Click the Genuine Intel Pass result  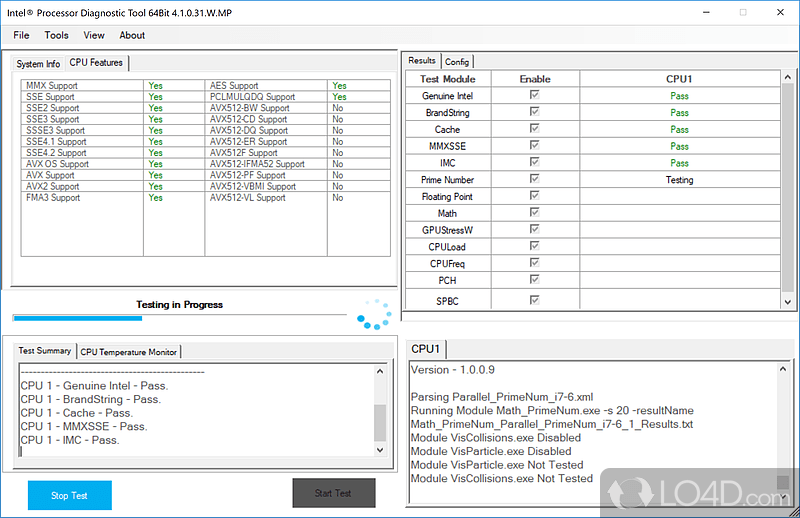[679, 96]
